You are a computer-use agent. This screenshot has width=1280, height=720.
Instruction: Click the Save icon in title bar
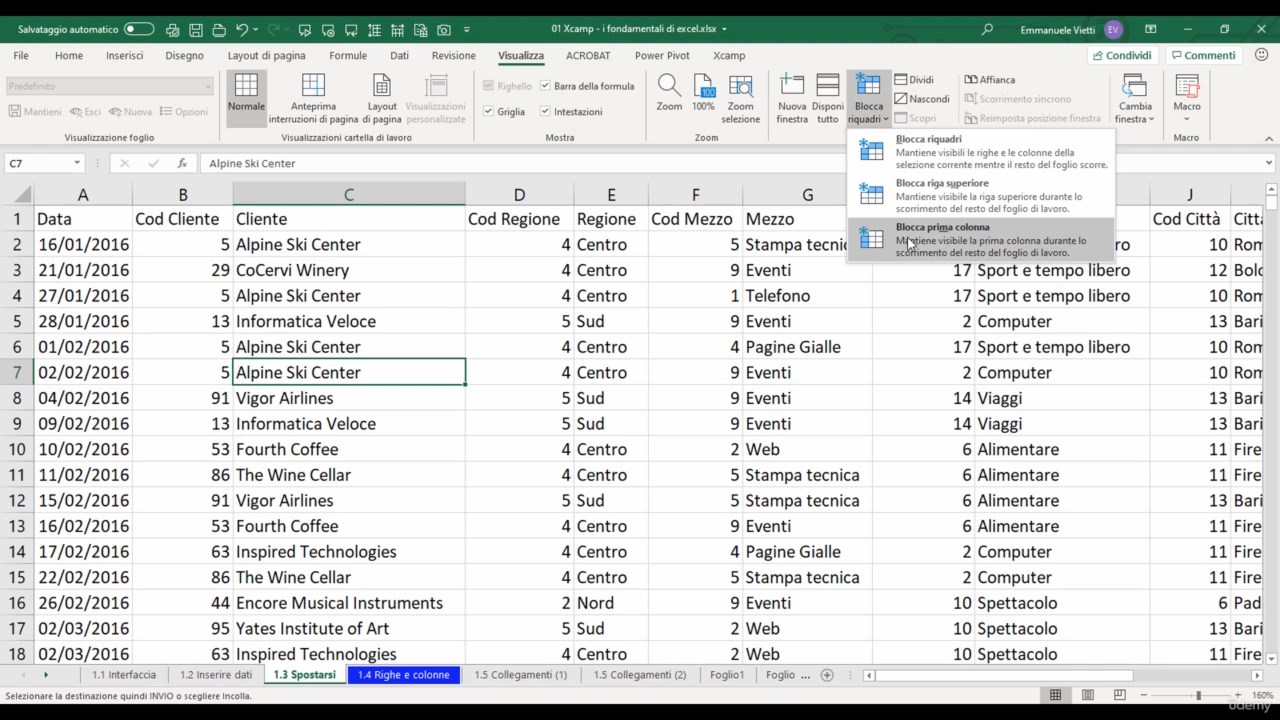point(195,30)
